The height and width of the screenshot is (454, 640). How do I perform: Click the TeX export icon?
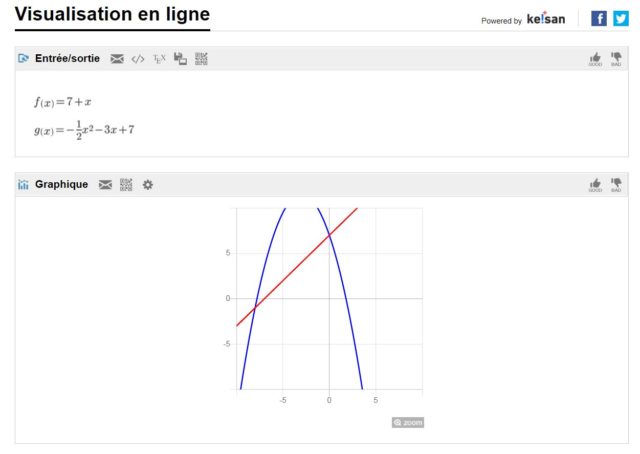[159, 59]
